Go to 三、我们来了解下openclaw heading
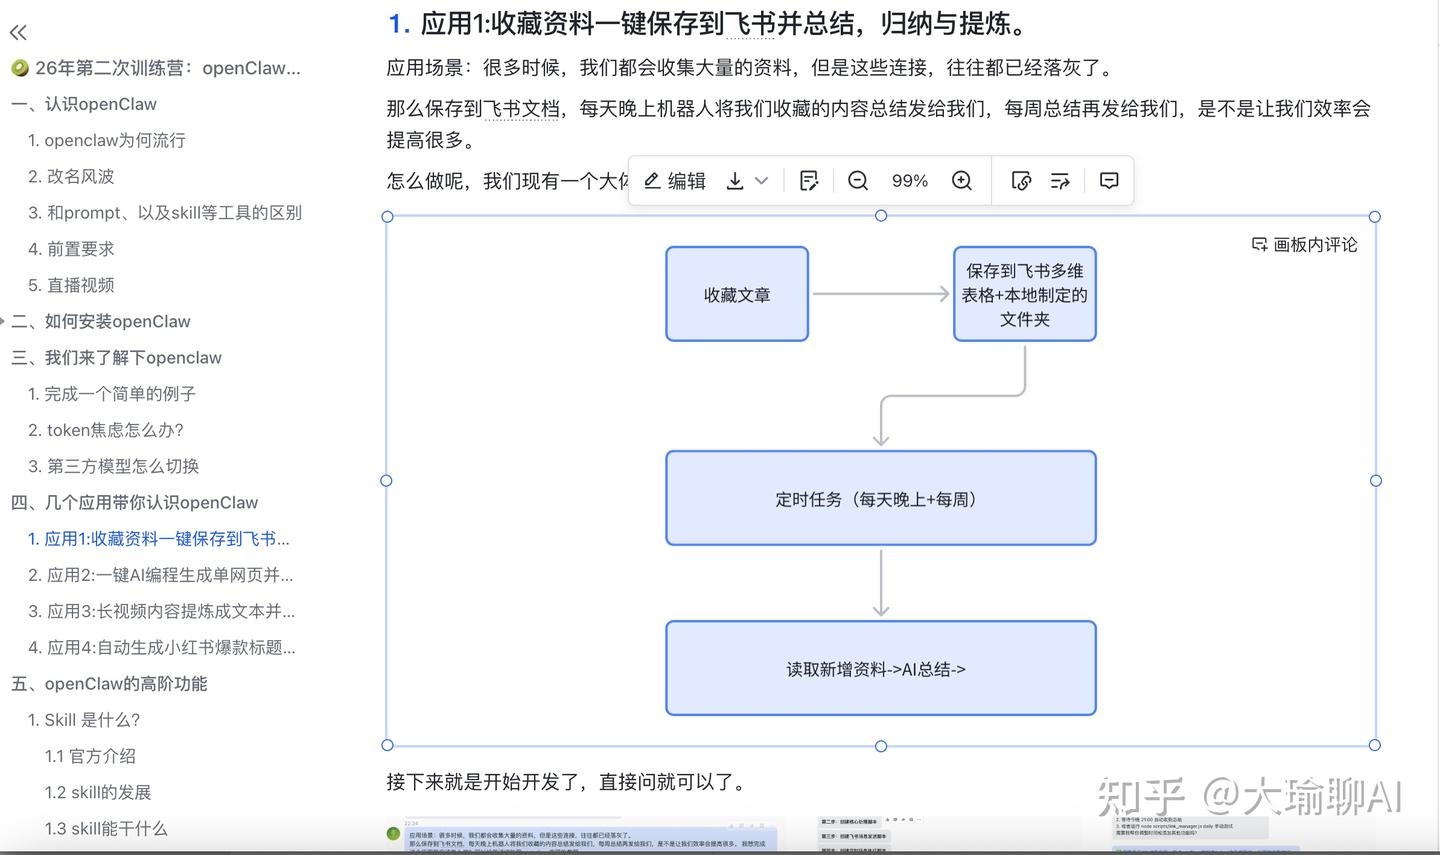Image resolution: width=1440 pixels, height=855 pixels. 116,357
